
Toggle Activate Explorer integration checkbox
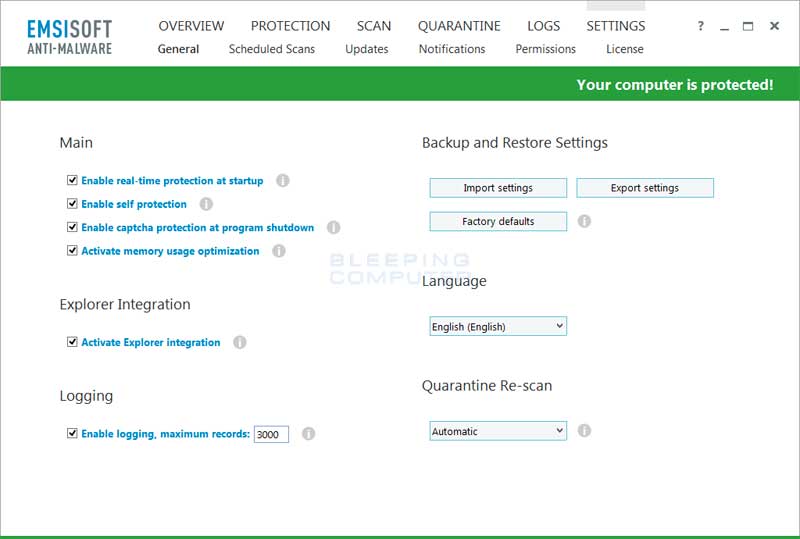pos(72,342)
